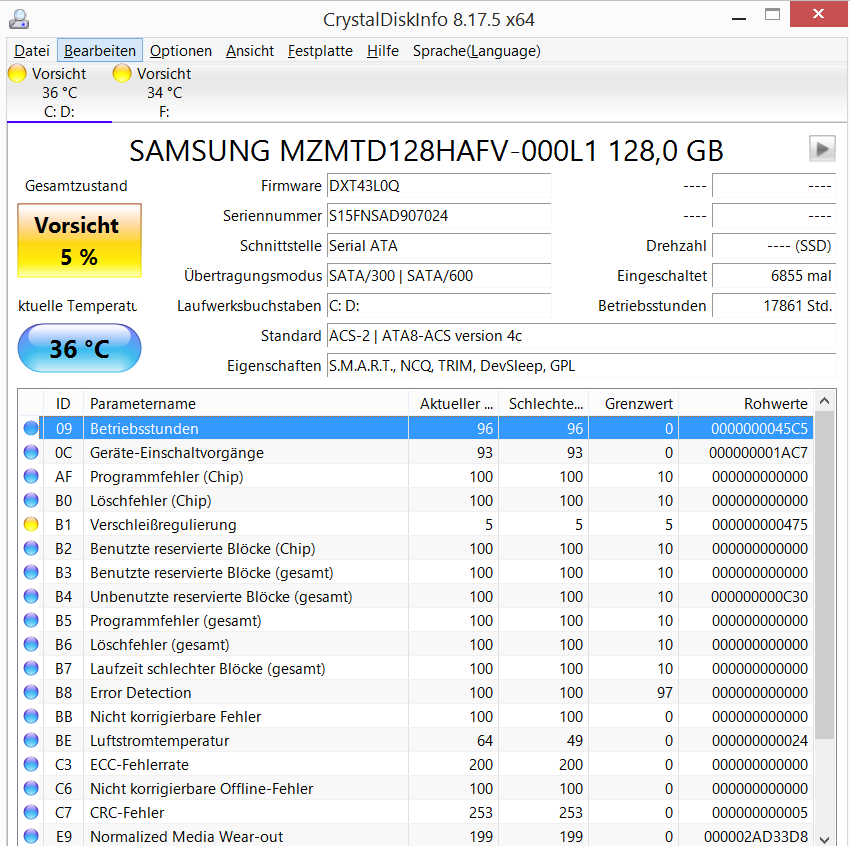This screenshot has height=846, width=850.
Task: Open the Sprache(Language) menu
Action: coord(476,50)
